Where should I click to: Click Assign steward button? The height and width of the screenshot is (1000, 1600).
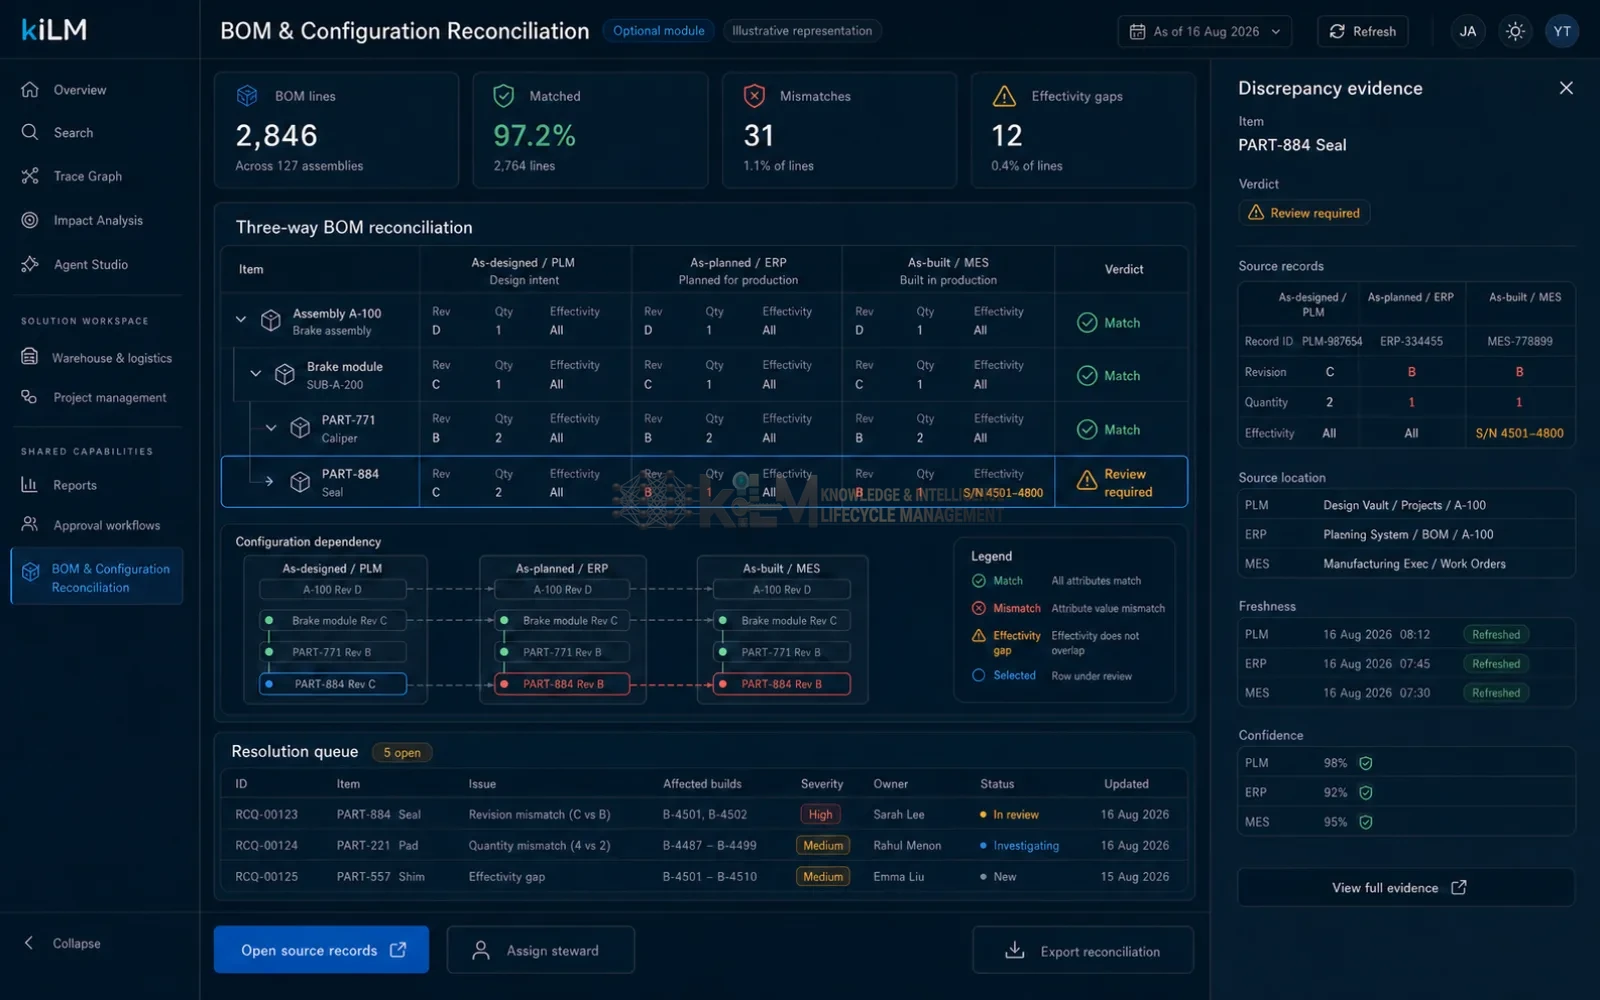540,950
